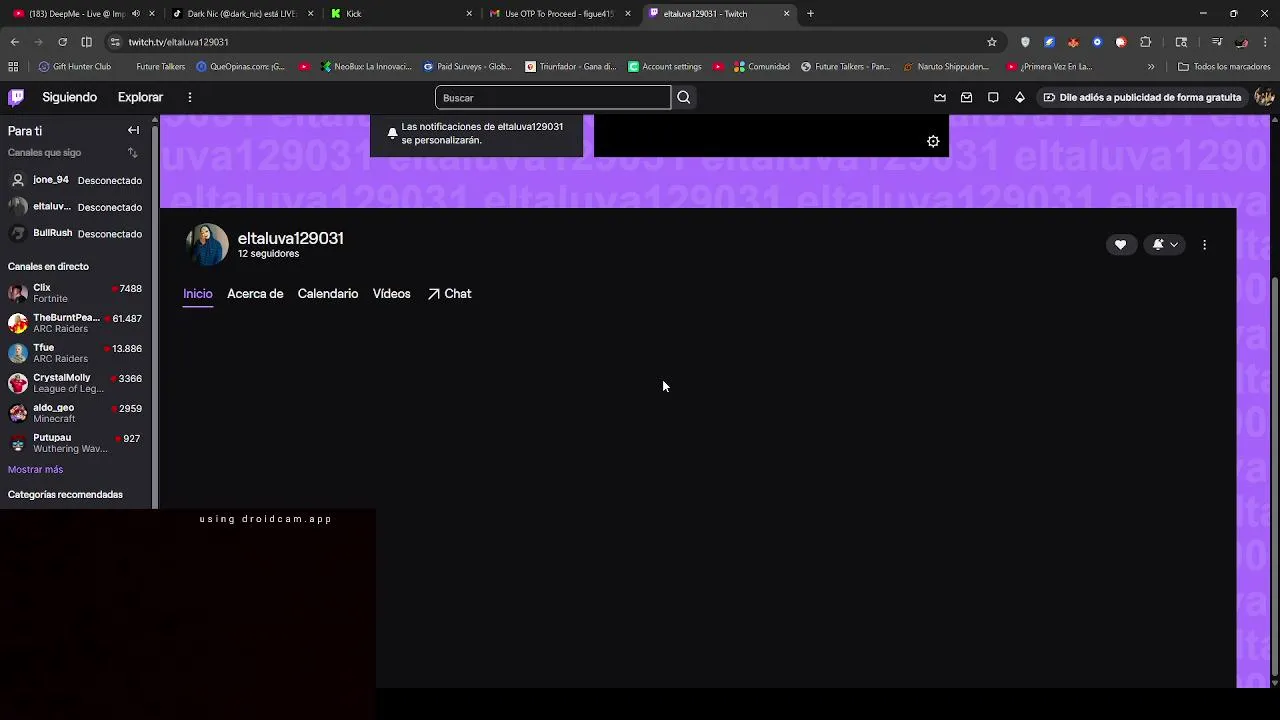Open the Vídeos tab

coord(392,294)
